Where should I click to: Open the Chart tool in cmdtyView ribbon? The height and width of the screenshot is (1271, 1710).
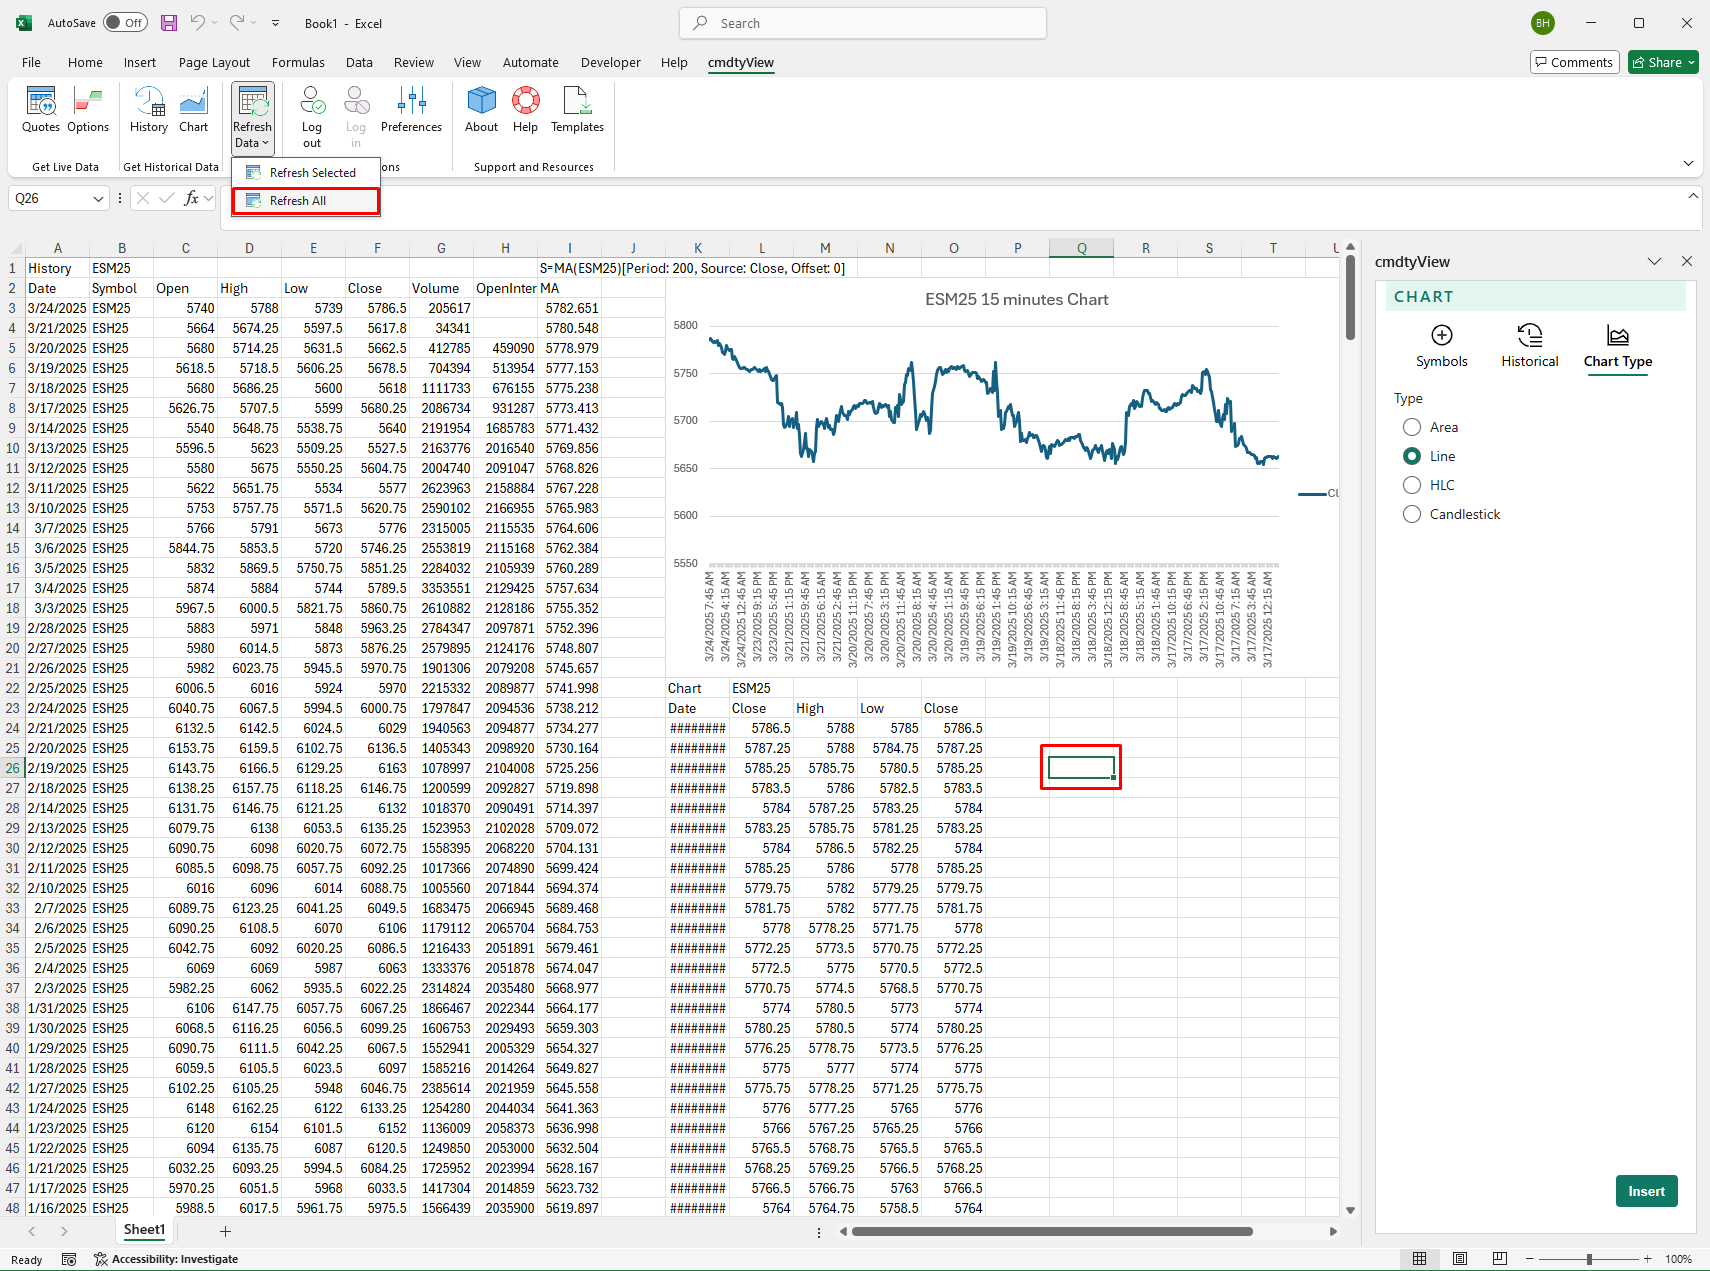[x=194, y=112]
